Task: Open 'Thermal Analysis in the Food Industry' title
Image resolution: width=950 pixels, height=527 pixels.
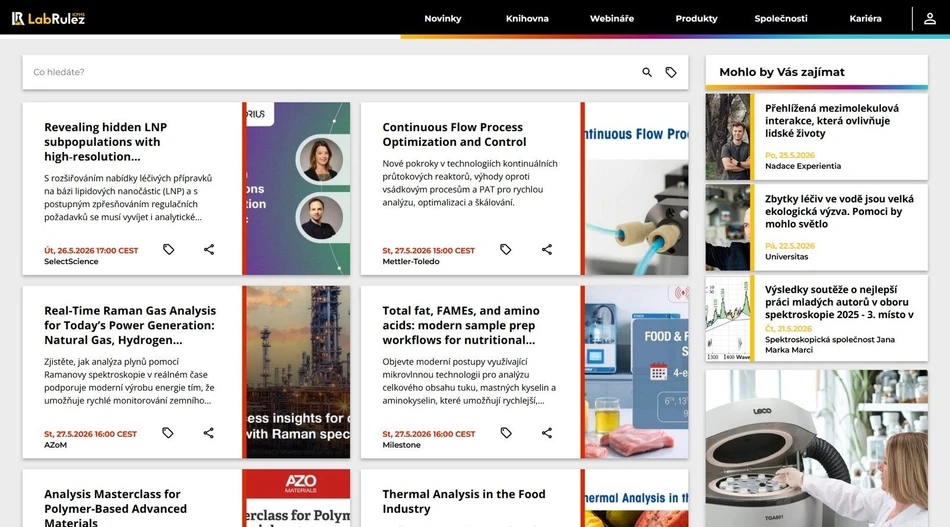Action: click(463, 502)
